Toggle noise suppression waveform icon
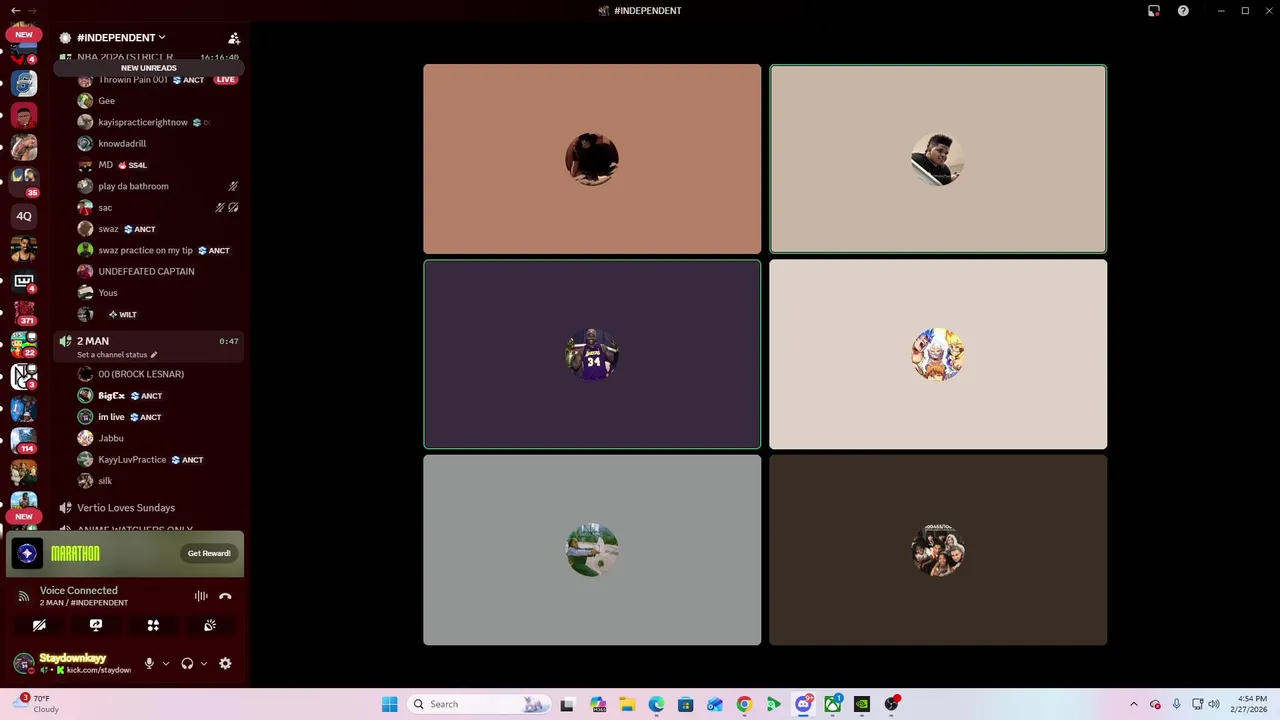 coord(201,596)
